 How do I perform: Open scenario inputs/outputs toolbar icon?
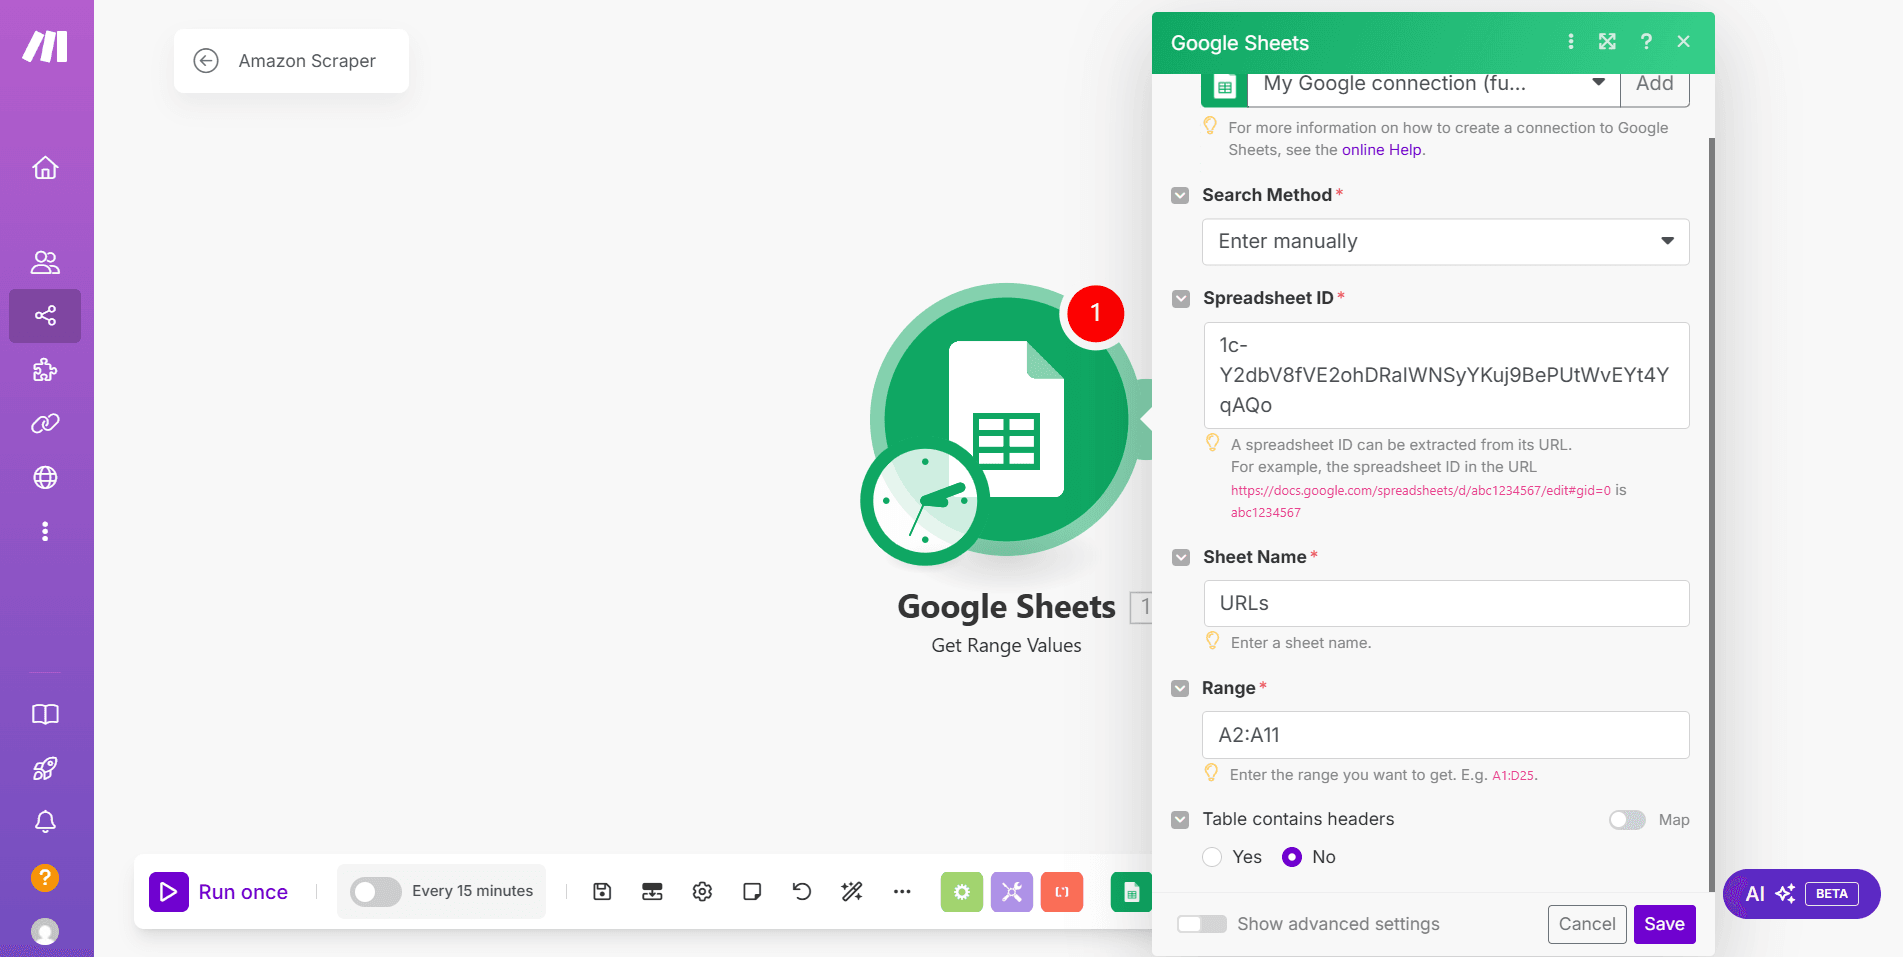point(652,891)
